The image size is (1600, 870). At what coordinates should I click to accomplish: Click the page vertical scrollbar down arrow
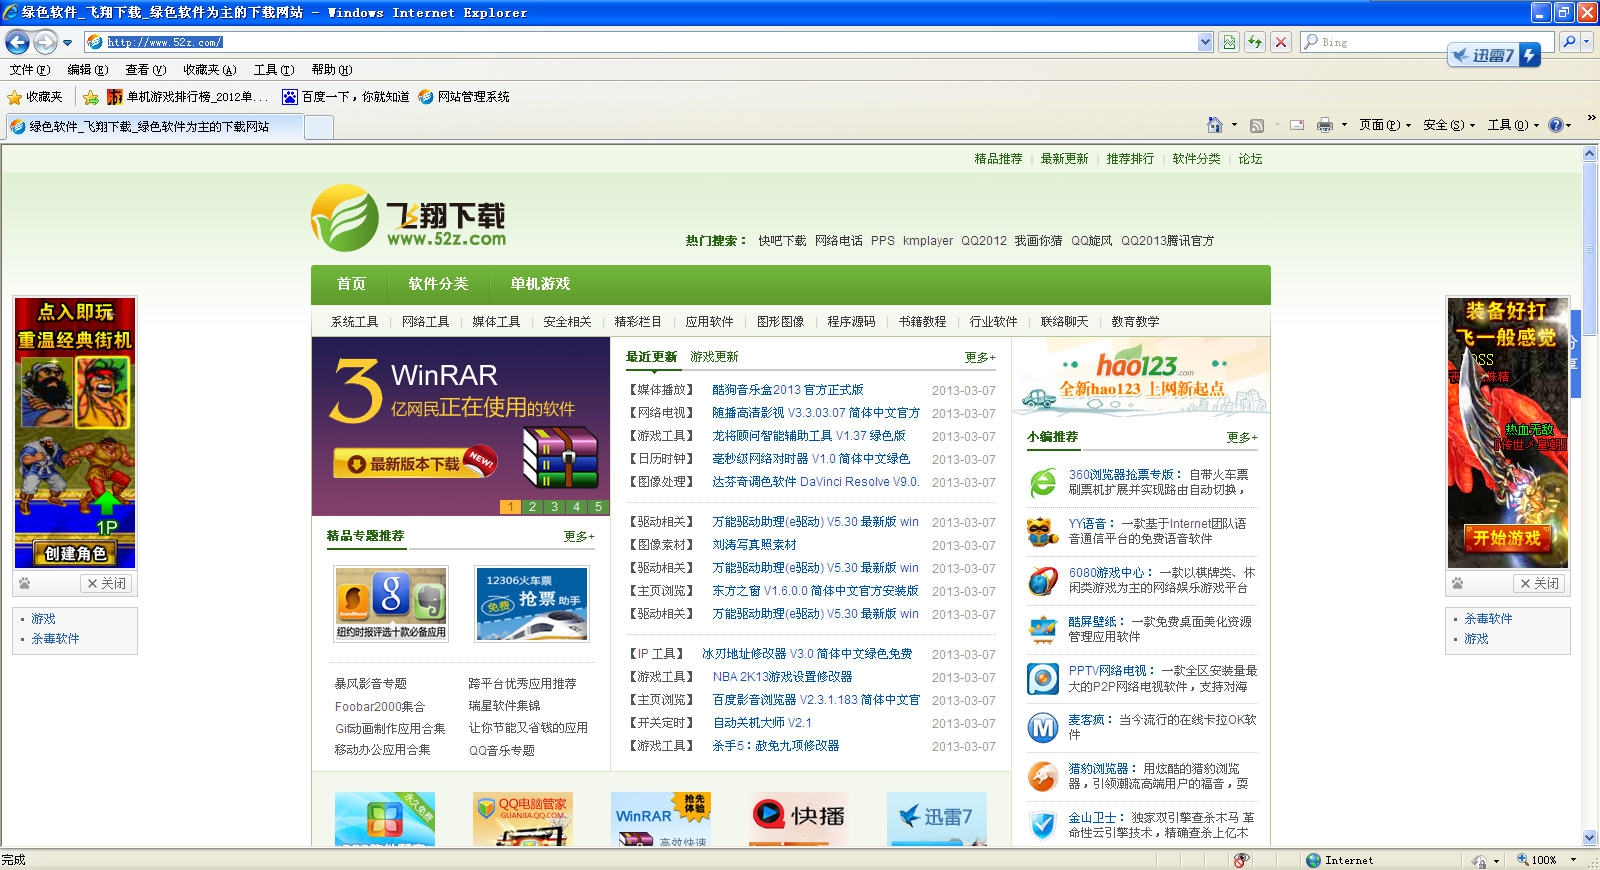[1590, 838]
